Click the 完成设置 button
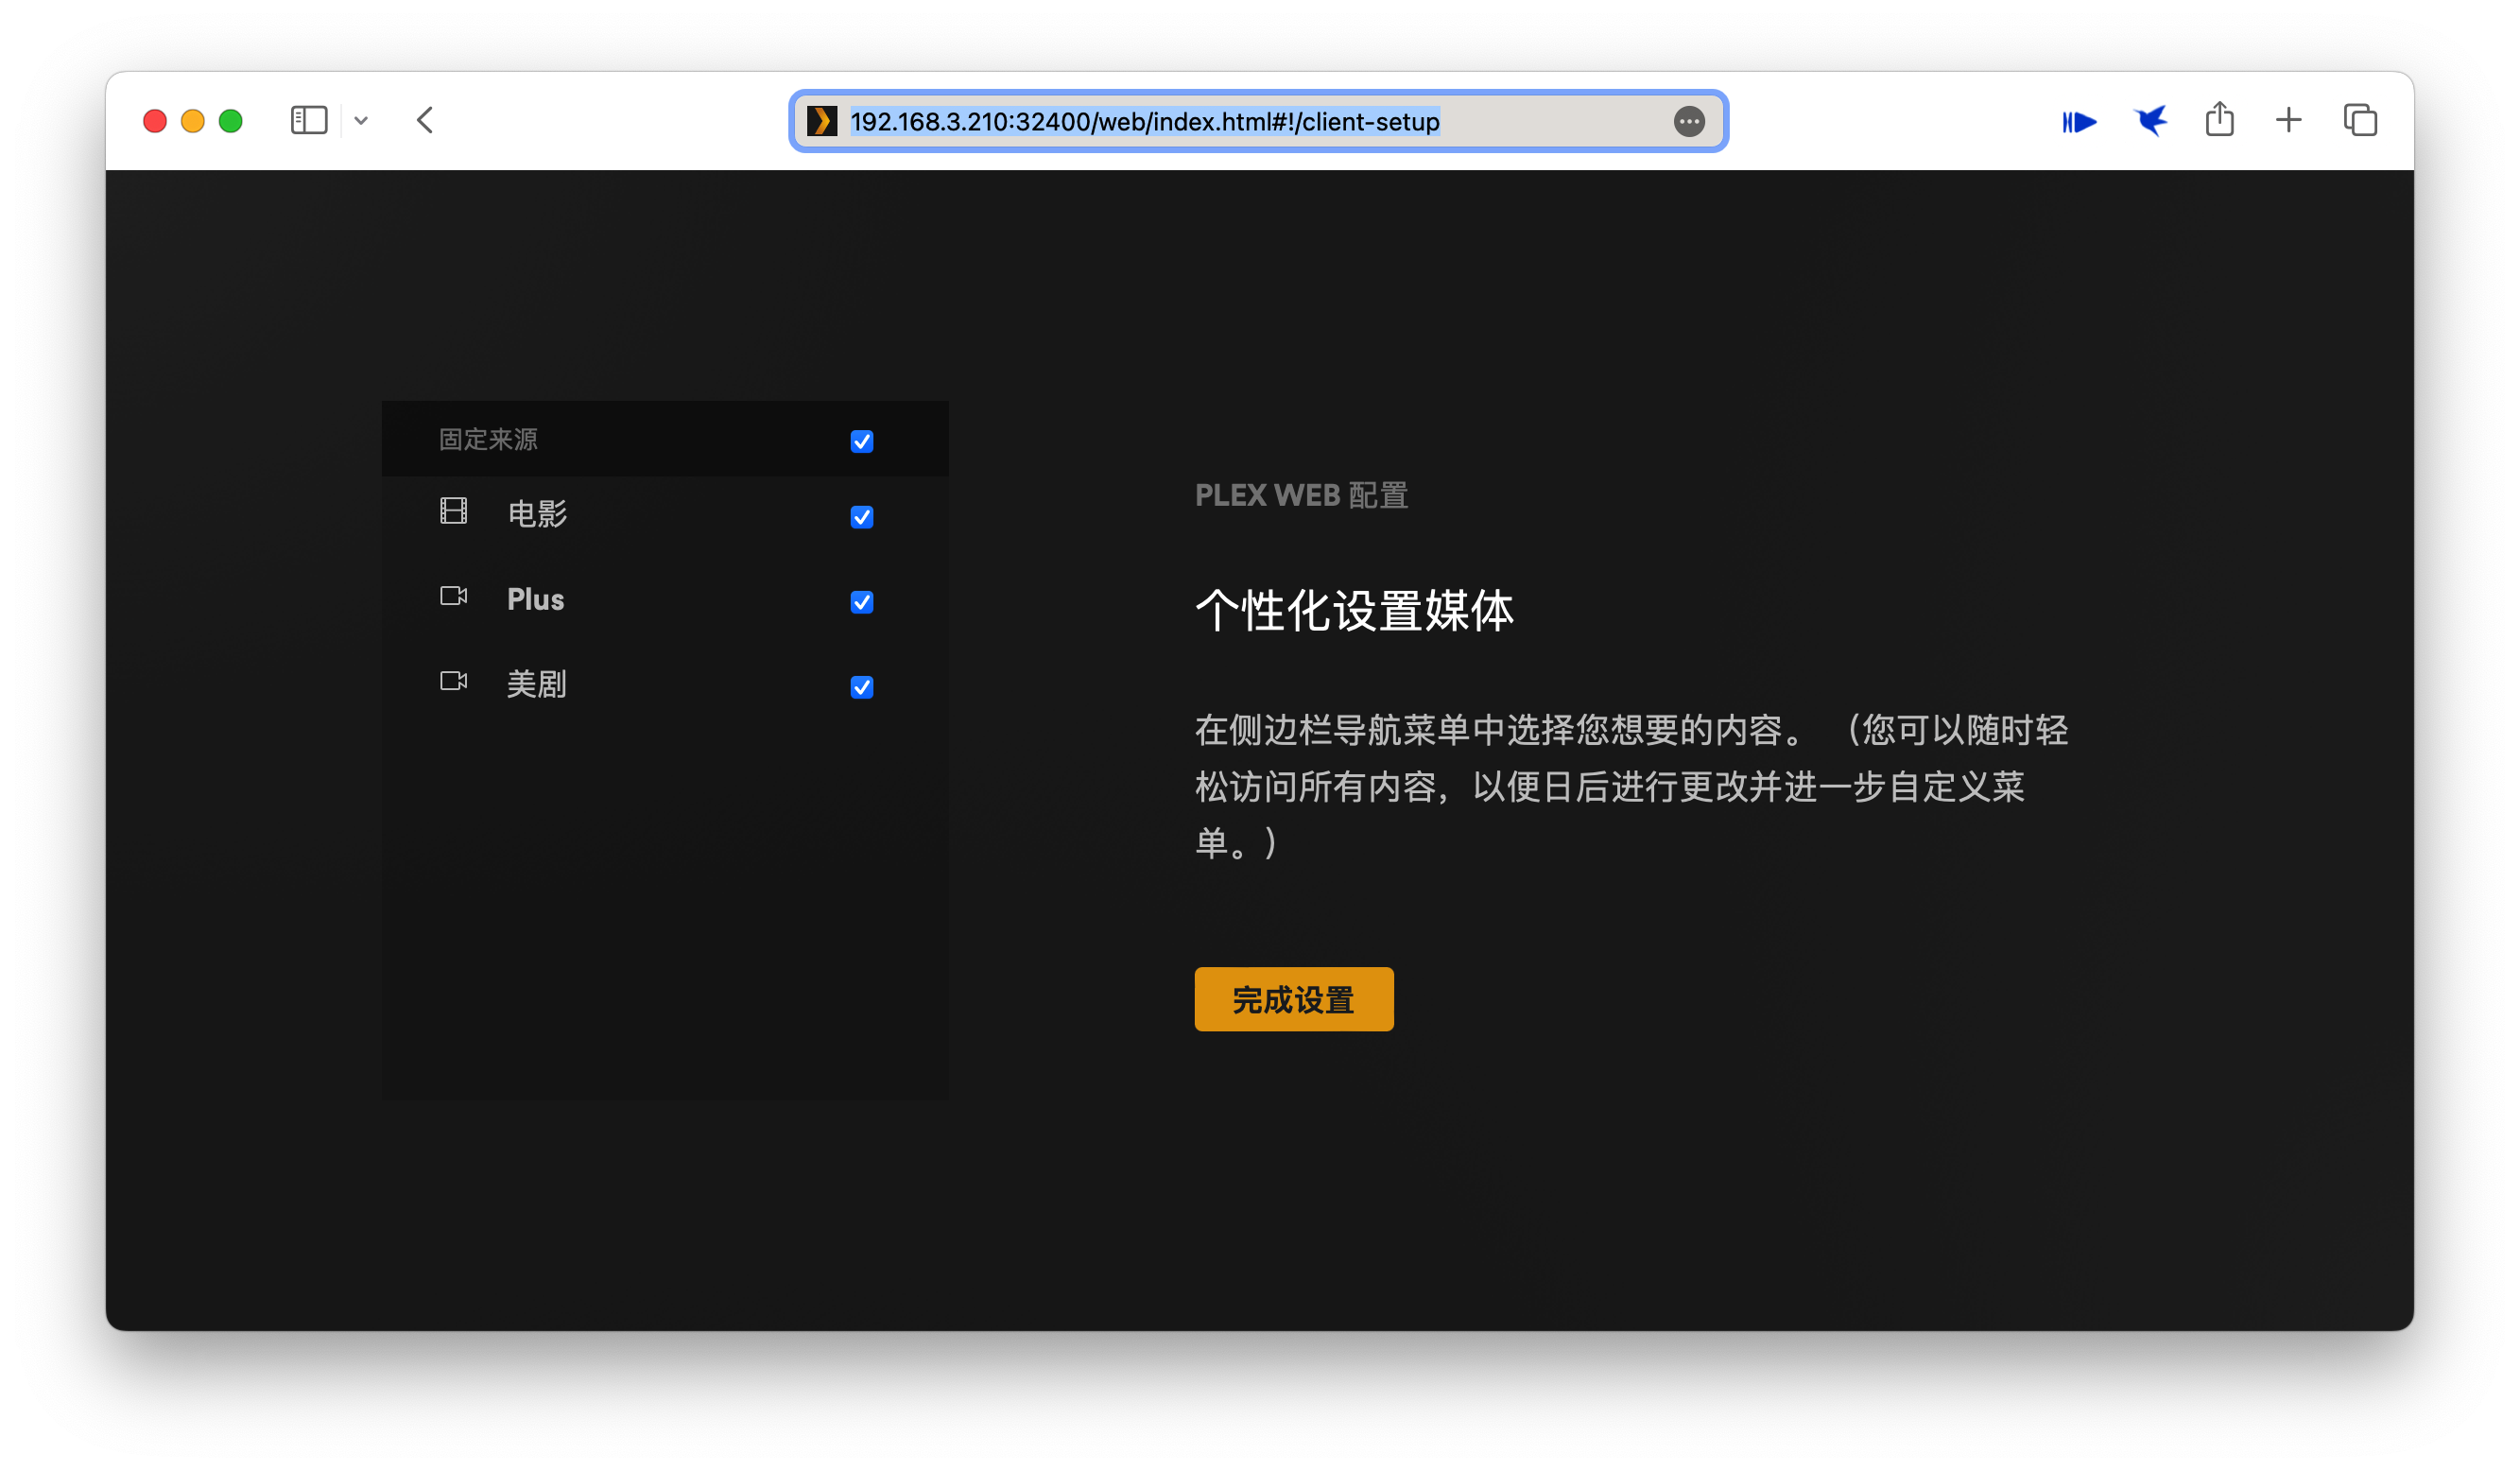2520x1471 pixels. (1294, 999)
